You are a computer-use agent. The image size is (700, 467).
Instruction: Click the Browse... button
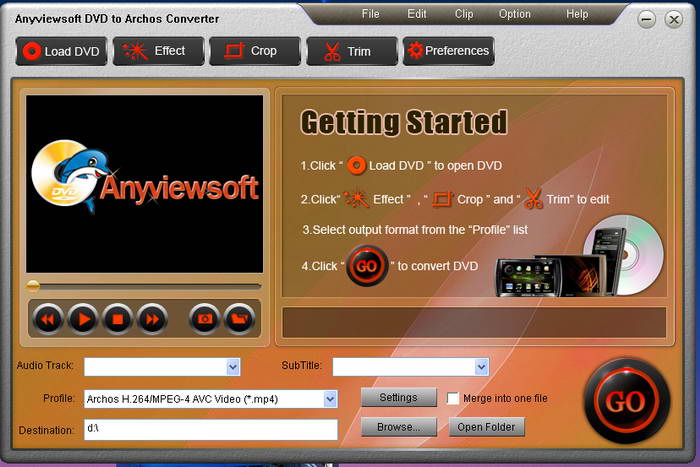pos(399,427)
